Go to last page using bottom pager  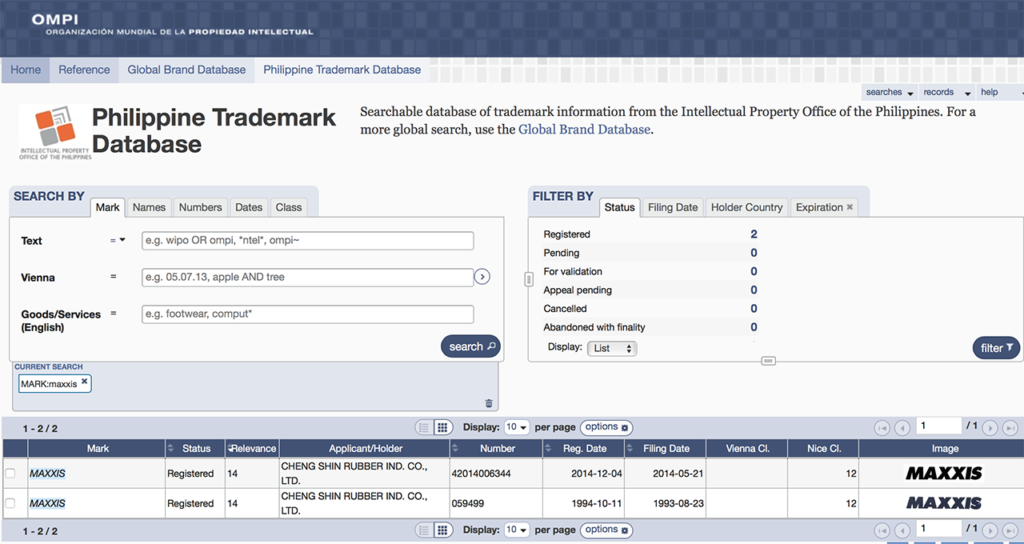[x=1010, y=530]
